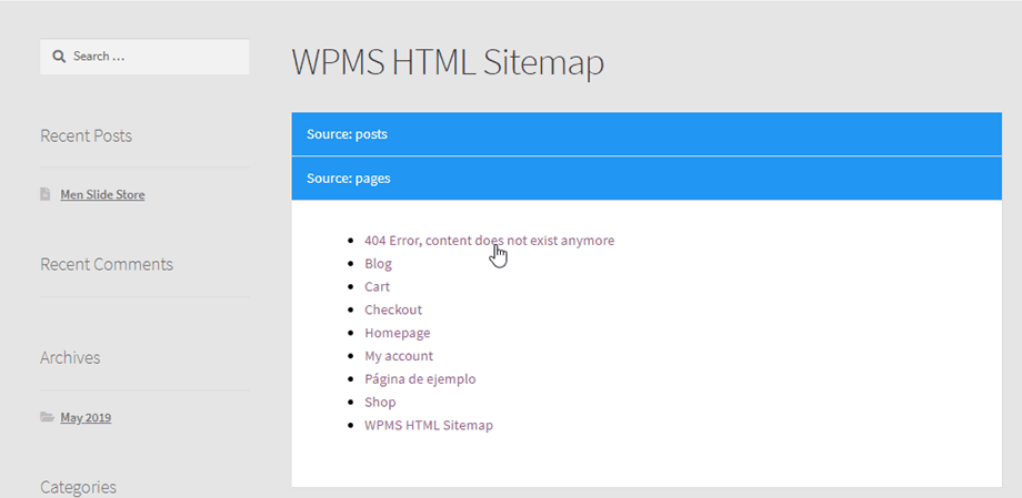Click the folder icon beside May 2019
The width and height of the screenshot is (1022, 498).
[x=47, y=417]
